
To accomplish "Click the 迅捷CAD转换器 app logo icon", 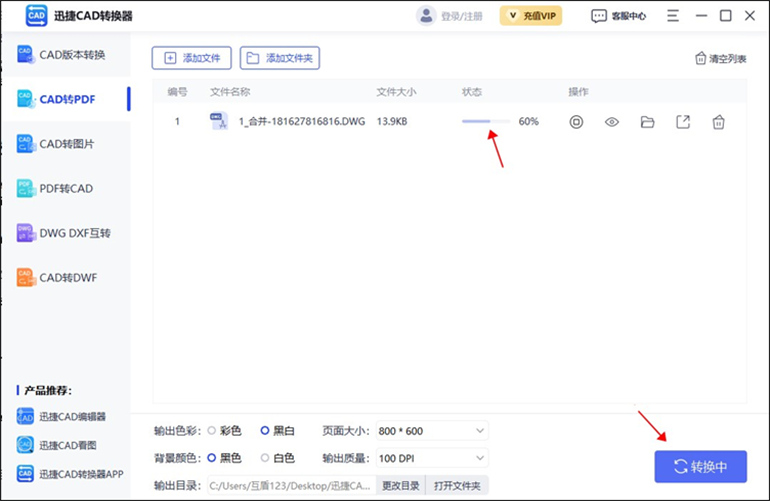I will (x=36, y=16).
